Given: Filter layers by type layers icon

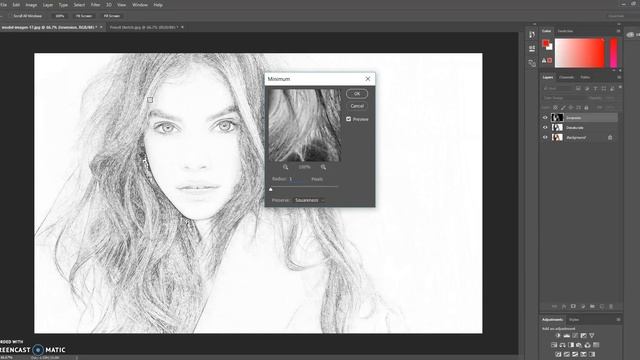Looking at the screenshot, I should click(596, 89).
